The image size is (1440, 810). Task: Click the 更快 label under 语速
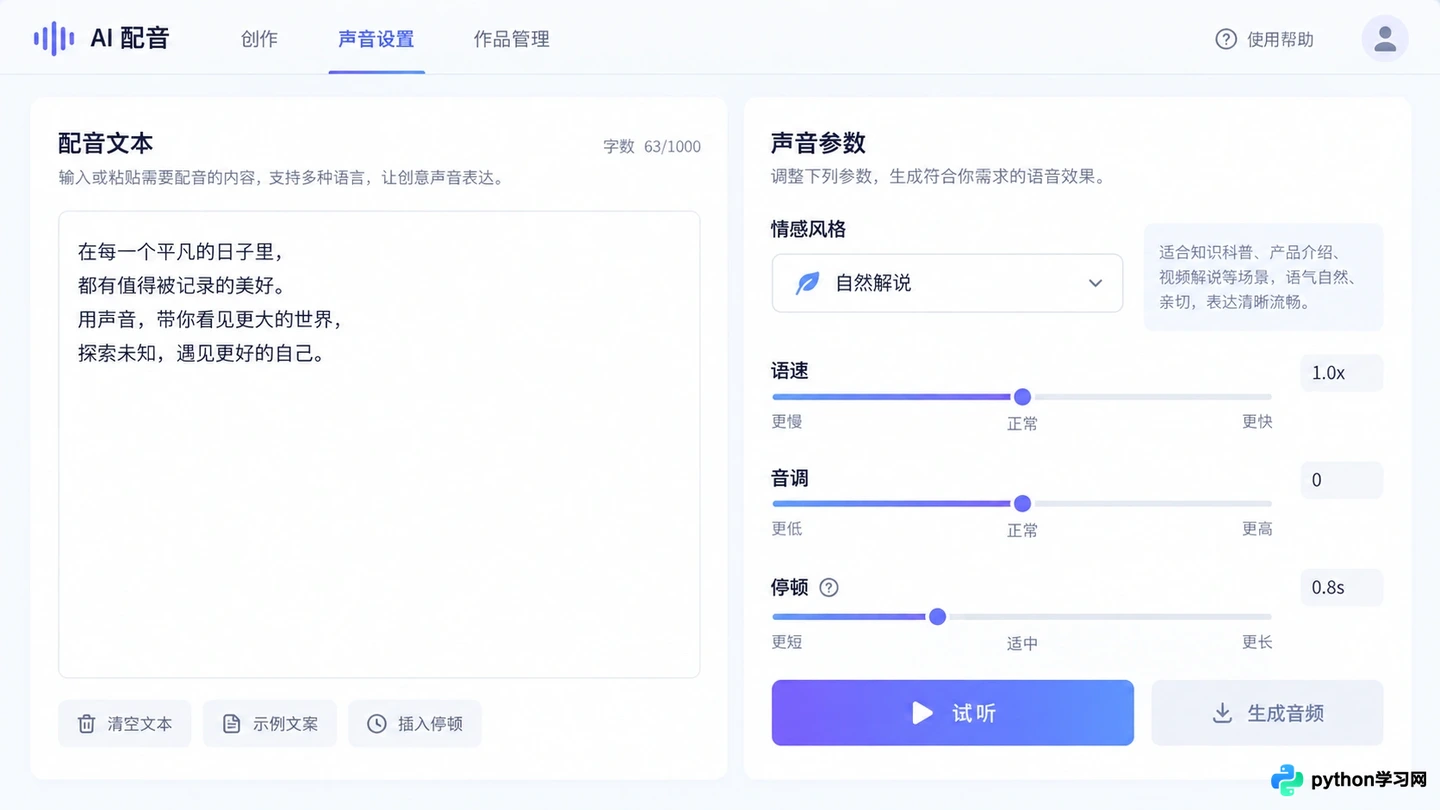click(x=1257, y=421)
